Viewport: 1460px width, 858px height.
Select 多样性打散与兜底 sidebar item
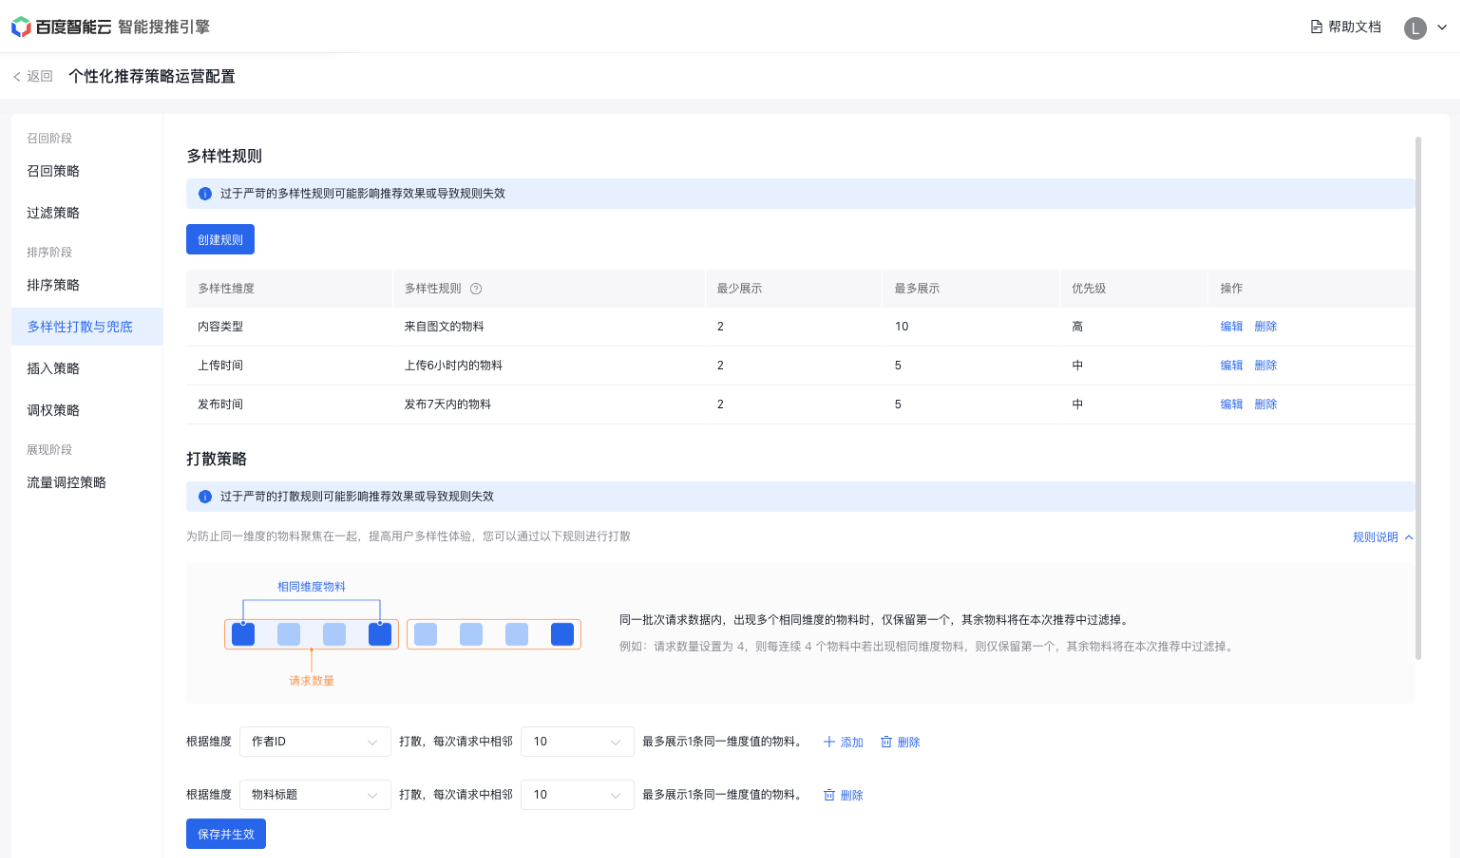pos(87,327)
